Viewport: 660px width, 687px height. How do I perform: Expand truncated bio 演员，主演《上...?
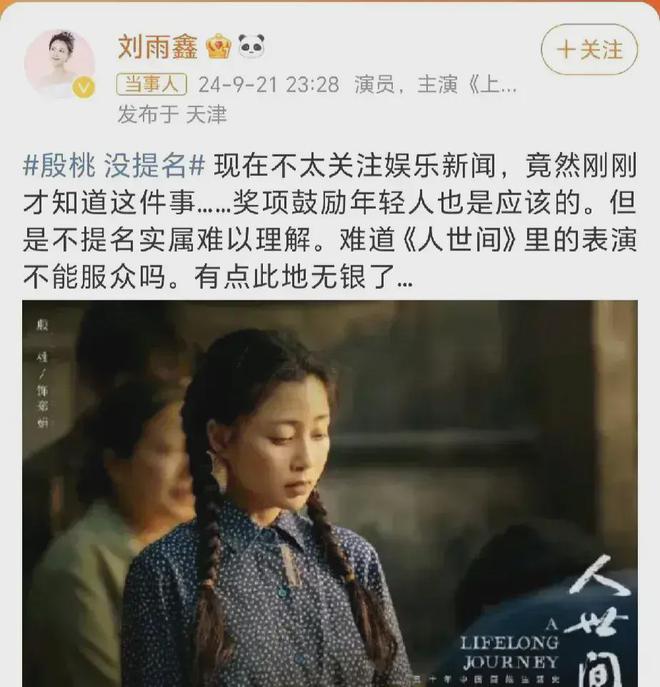pyautogui.click(x=436, y=85)
